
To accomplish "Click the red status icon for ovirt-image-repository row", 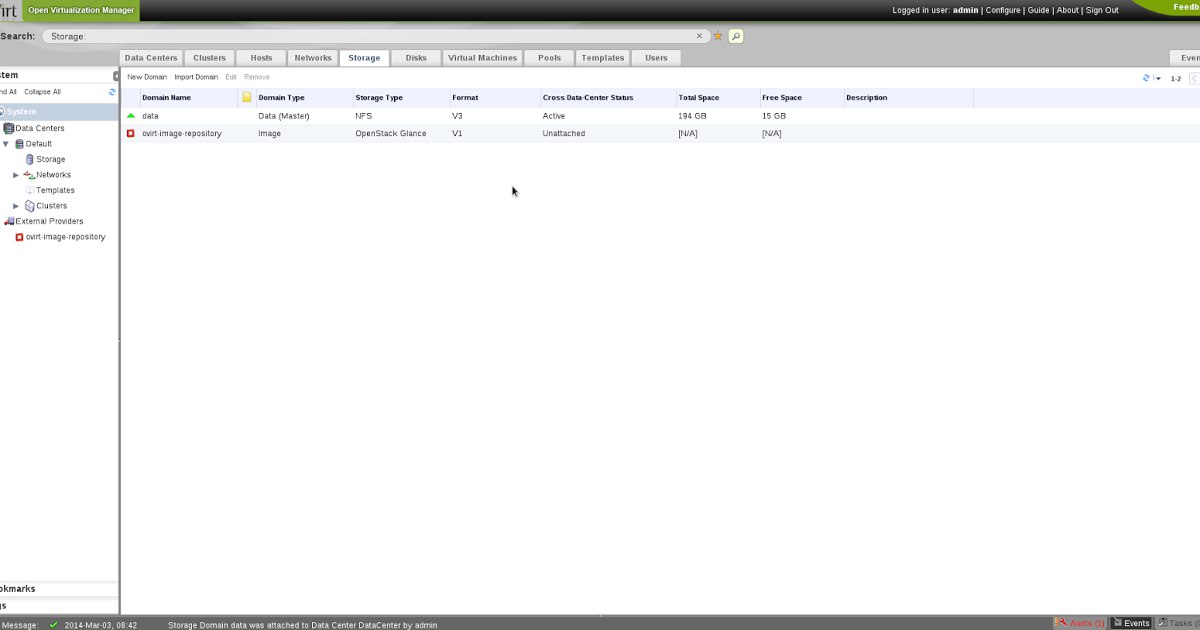I will coord(130,133).
